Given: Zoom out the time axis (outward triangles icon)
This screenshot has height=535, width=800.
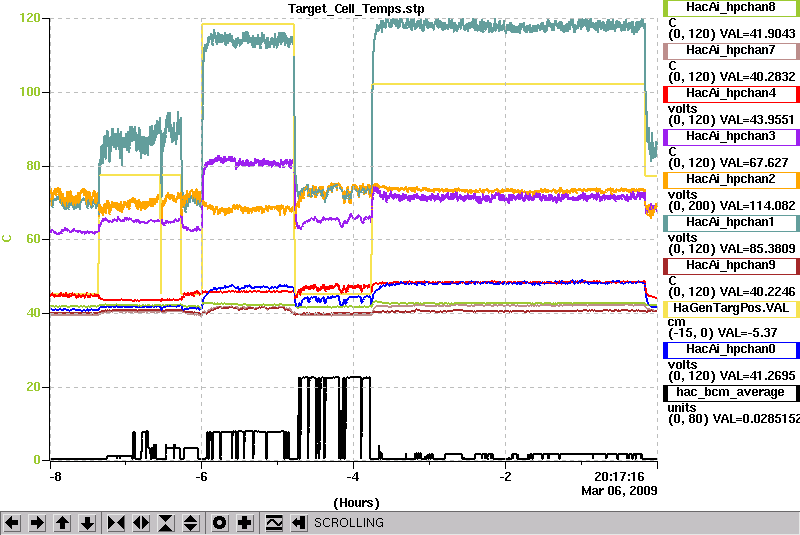Looking at the screenshot, I should coord(141,523).
